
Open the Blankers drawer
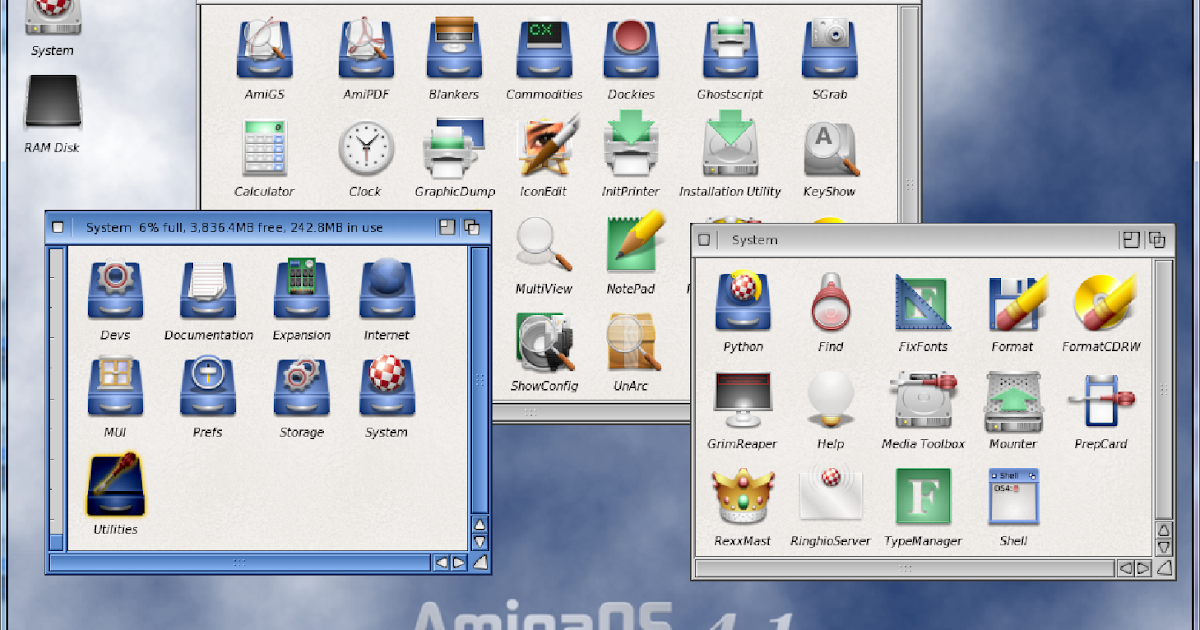point(454,50)
